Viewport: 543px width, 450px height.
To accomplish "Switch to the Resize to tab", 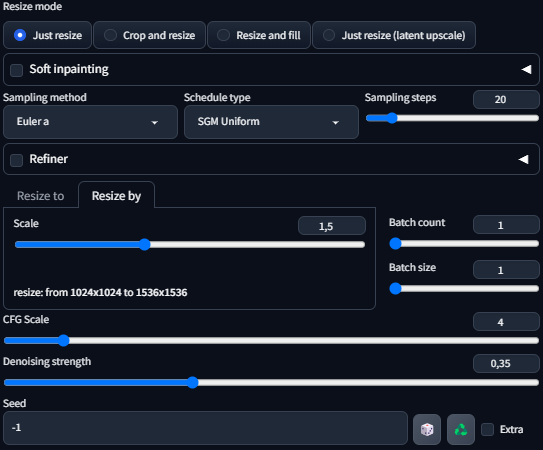I will (x=41, y=196).
